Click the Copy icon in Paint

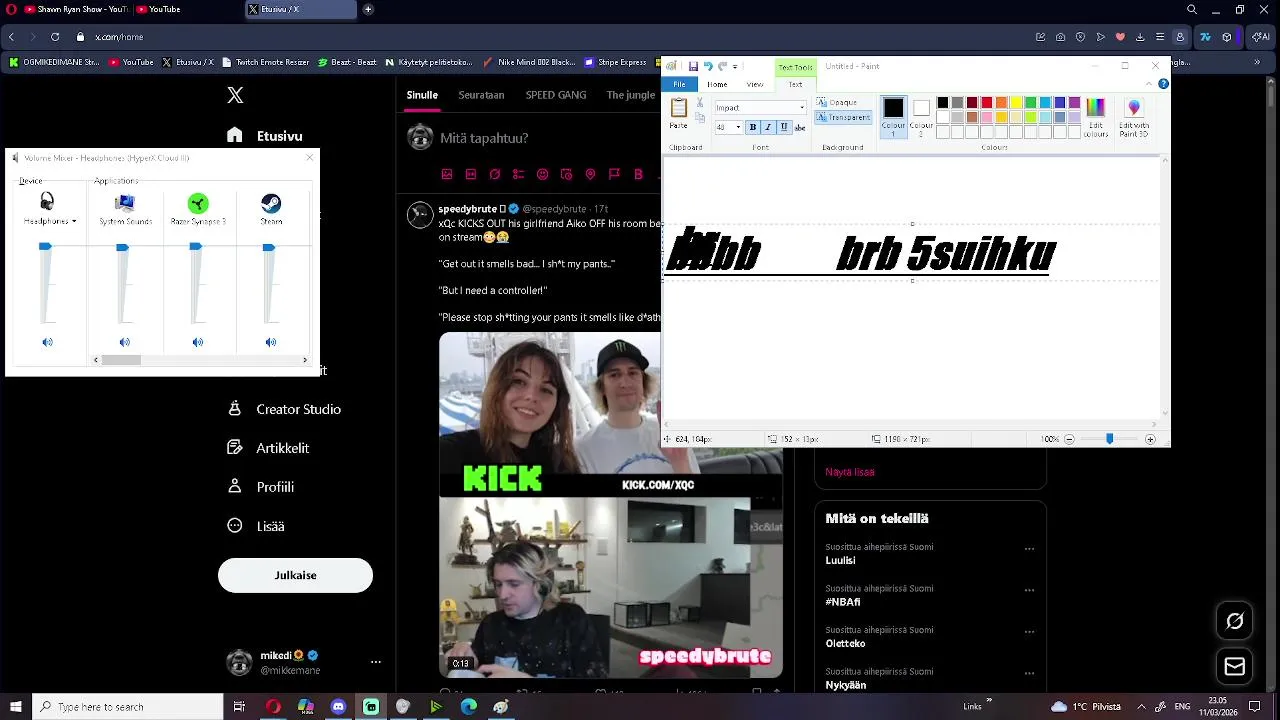699,117
